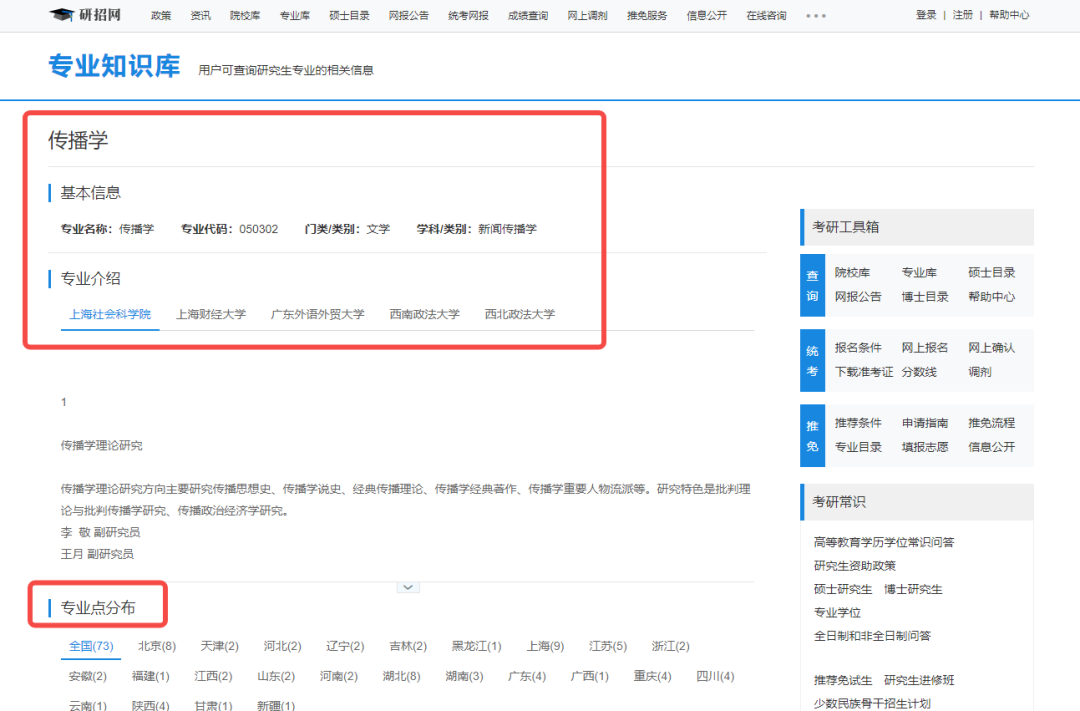Image resolution: width=1080 pixels, height=711 pixels.
Task: Open the ··· overflow menu in the navigation bar
Action: tap(816, 14)
